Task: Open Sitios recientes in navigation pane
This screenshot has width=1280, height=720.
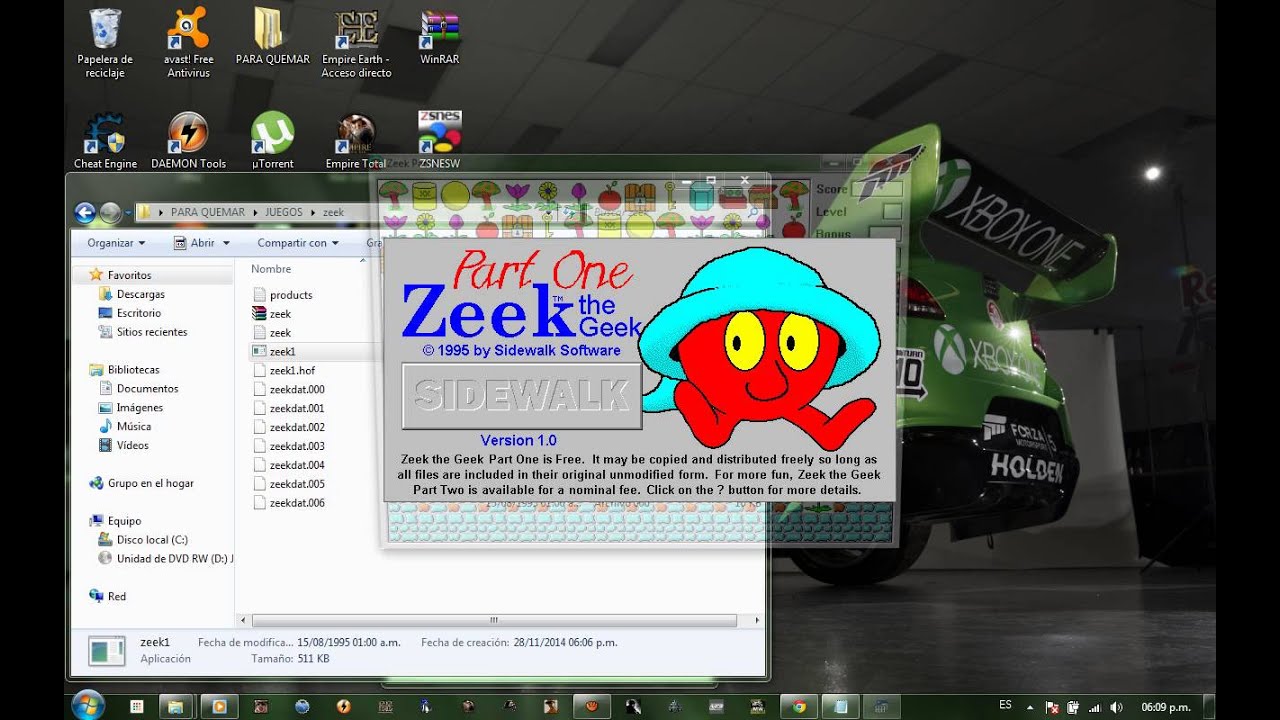Action: pyautogui.click(x=151, y=332)
